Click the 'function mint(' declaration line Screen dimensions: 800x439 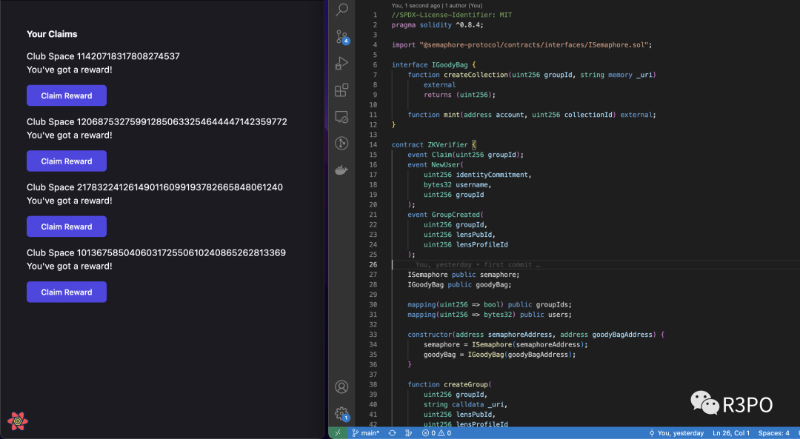(532, 115)
